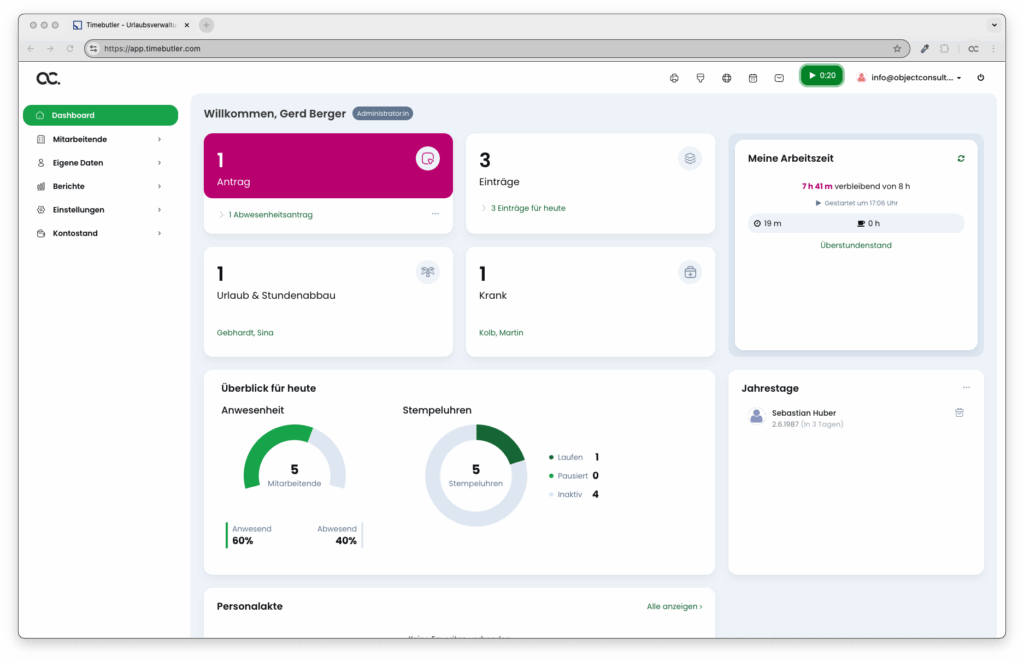Click the feedback badge icon in the top toolbar
1024x661 pixels.
coord(700,78)
